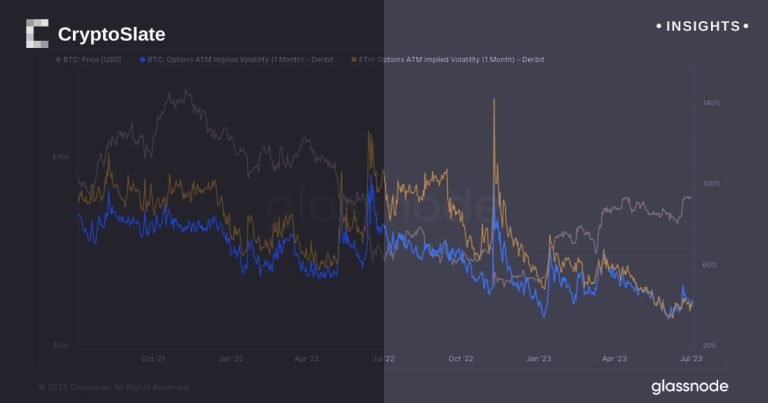The height and width of the screenshot is (403, 768).
Task: Click the Apr '22 x-axis label
Action: point(306,357)
